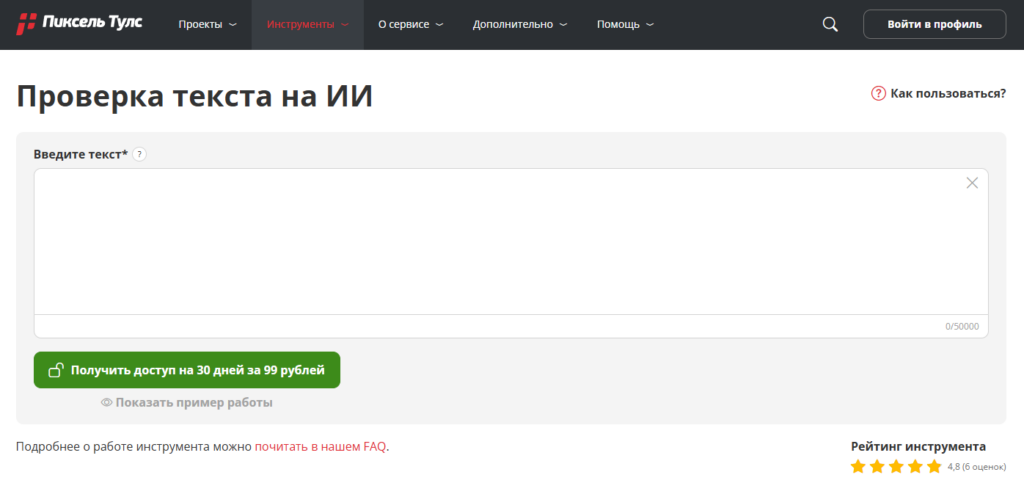
Task: Open the search magnifier icon
Action: point(830,25)
